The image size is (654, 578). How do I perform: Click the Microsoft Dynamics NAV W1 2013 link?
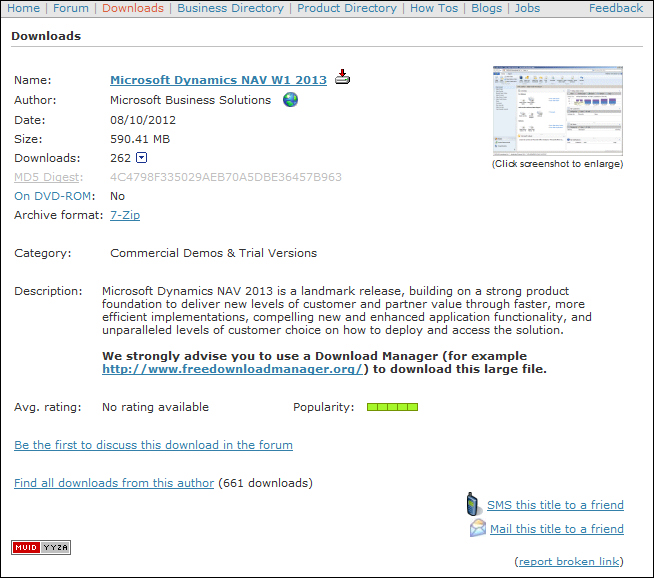tap(218, 80)
